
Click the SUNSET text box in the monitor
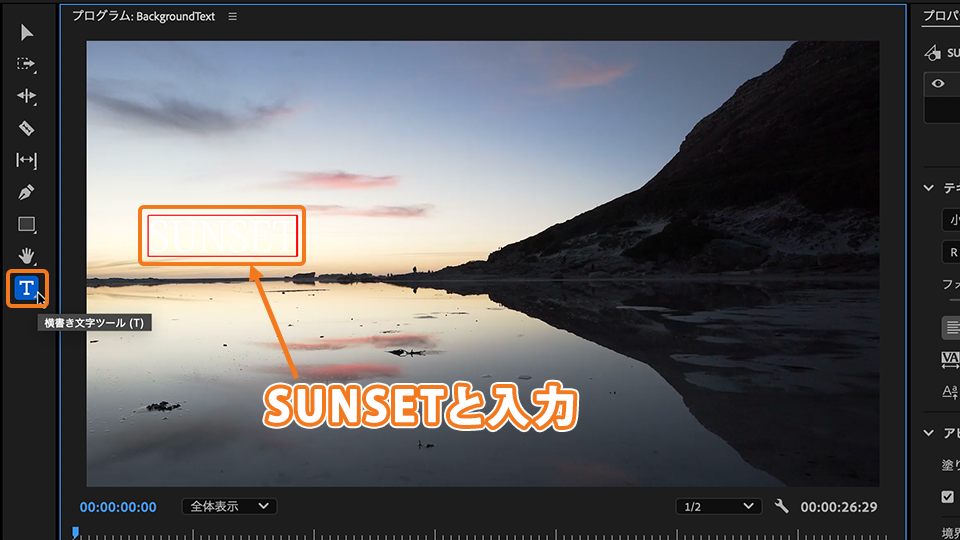click(x=222, y=236)
